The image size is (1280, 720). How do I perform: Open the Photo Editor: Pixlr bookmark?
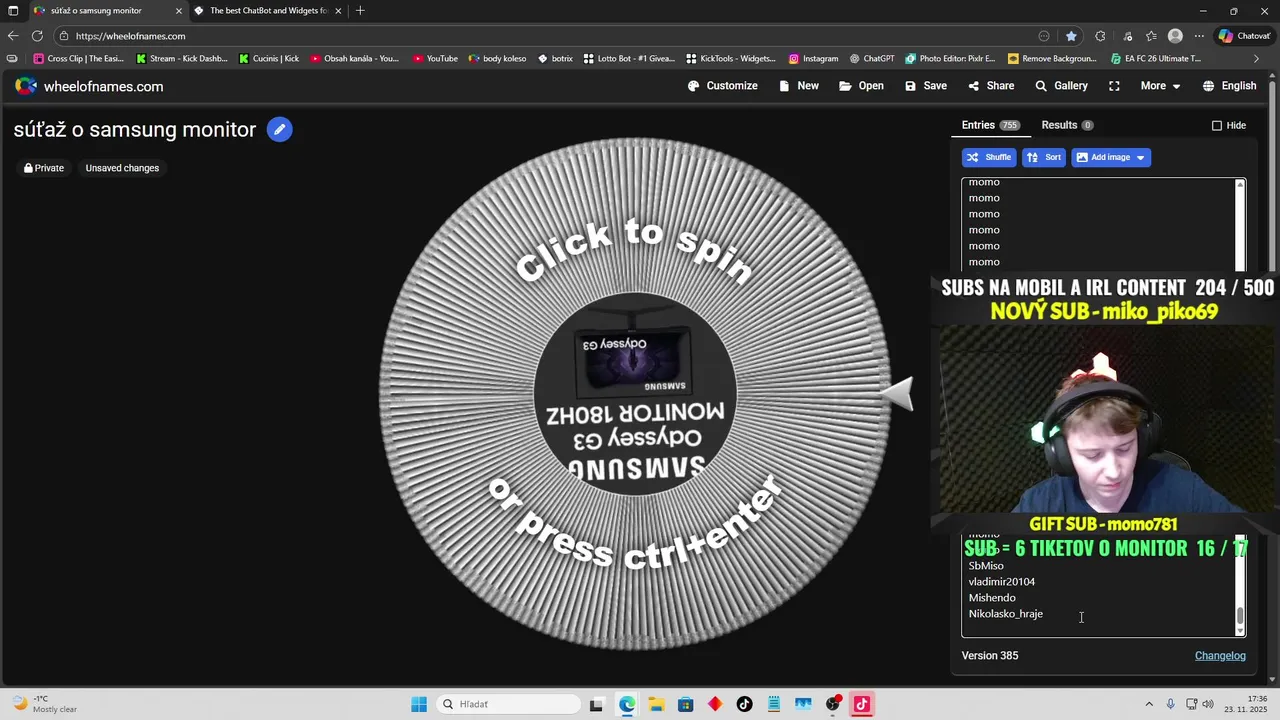tap(951, 59)
